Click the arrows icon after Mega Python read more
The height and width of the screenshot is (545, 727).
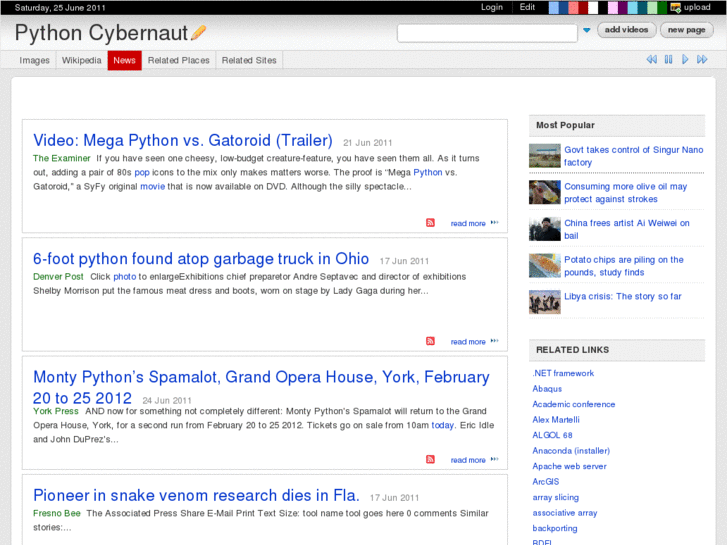click(494, 223)
